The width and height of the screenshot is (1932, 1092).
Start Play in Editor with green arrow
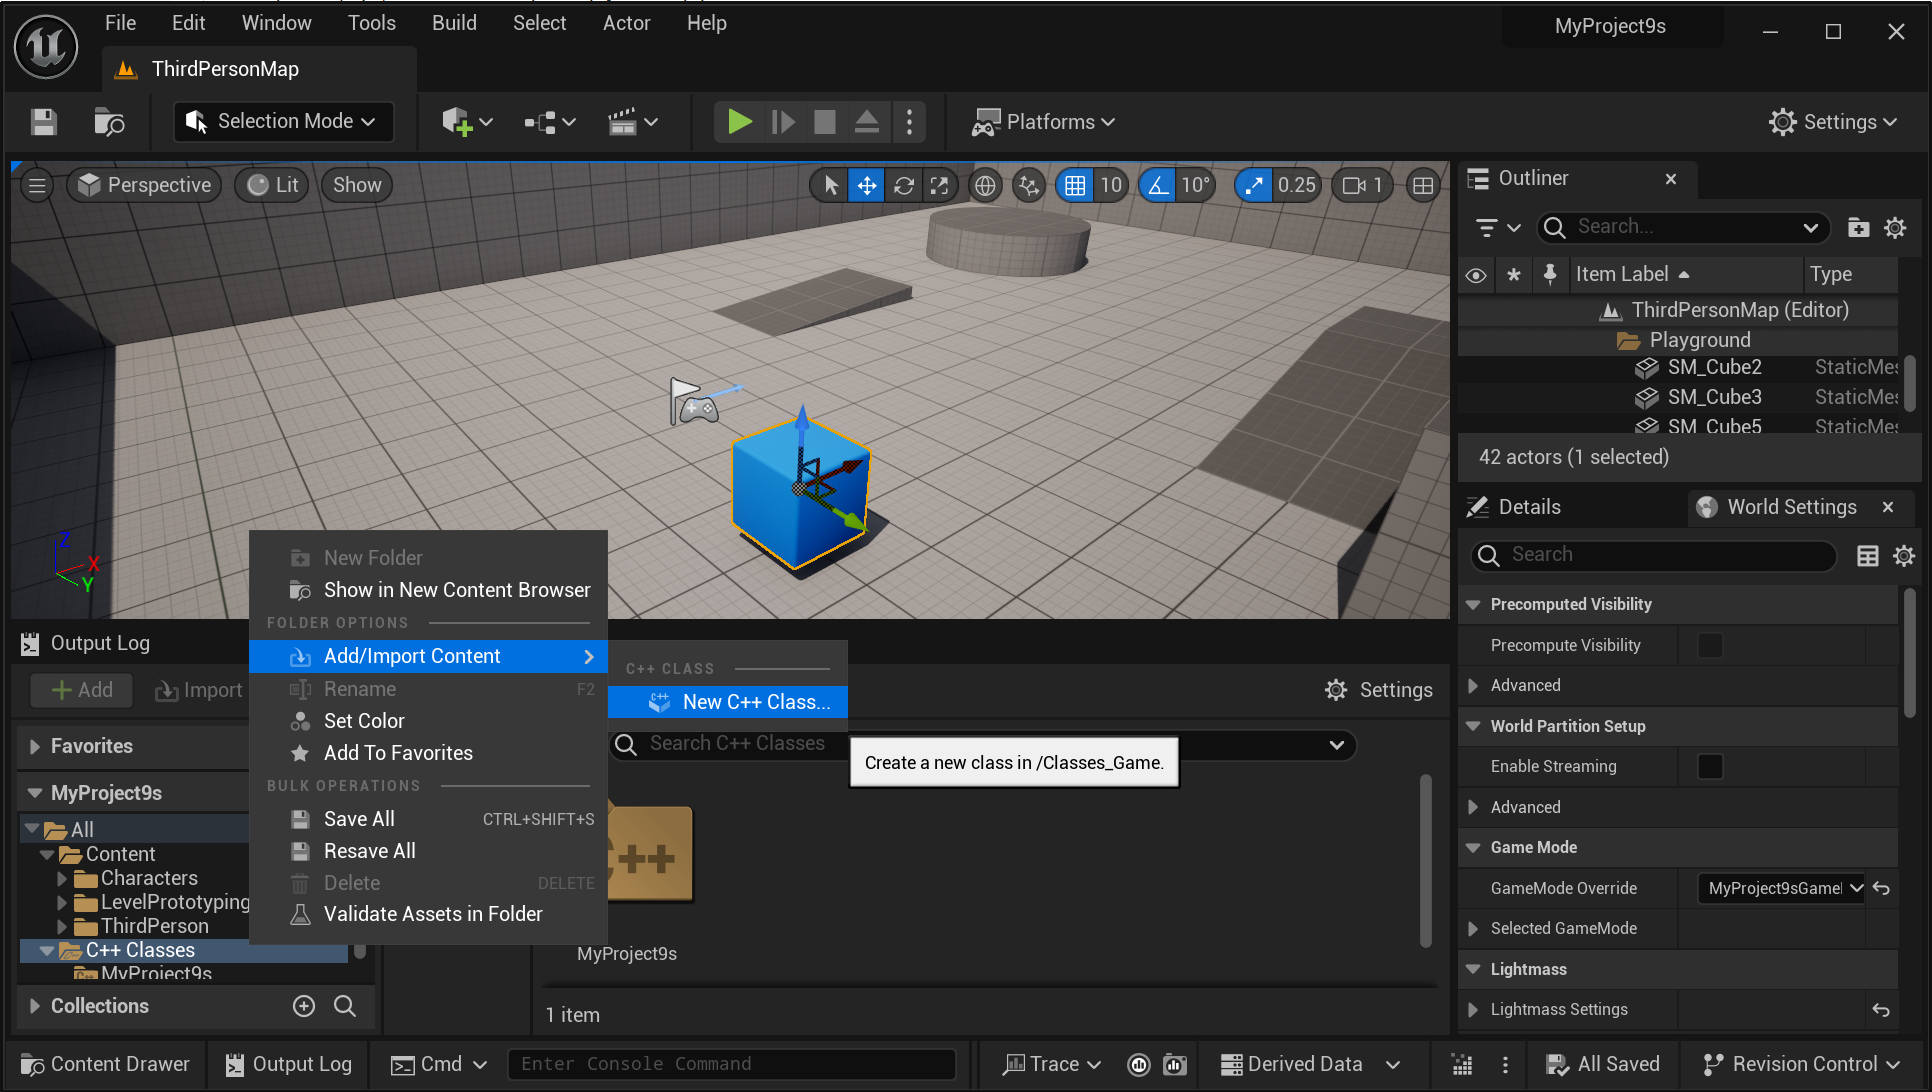(x=740, y=122)
